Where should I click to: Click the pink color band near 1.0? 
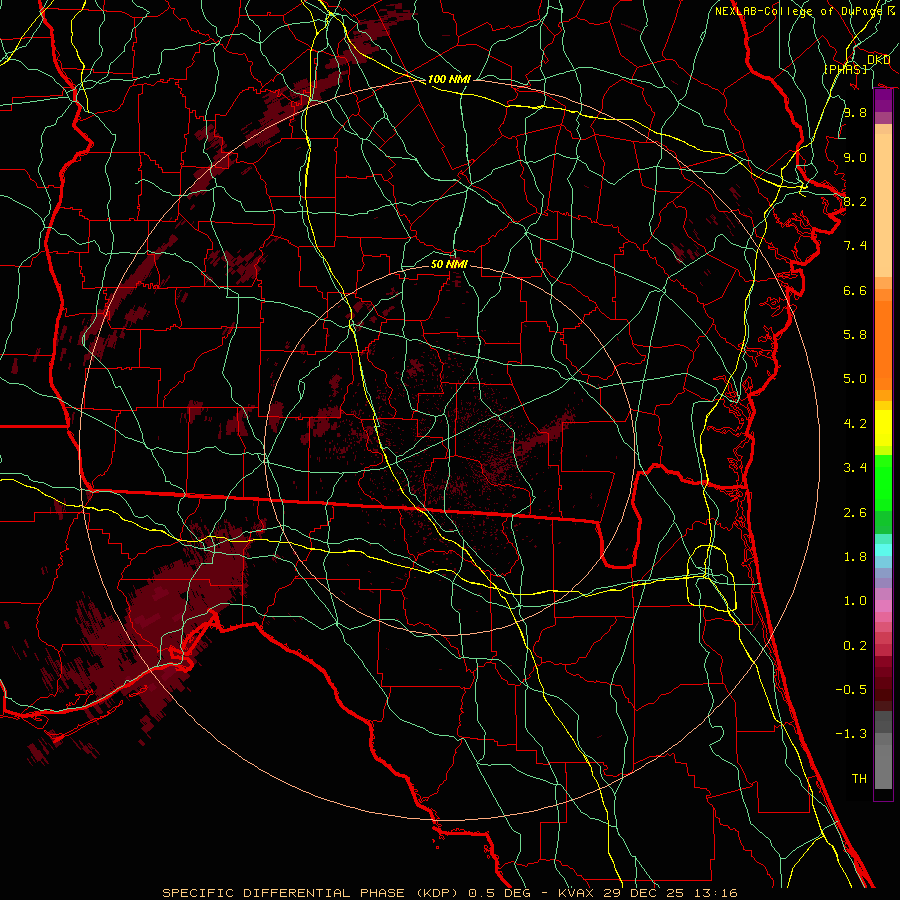pyautogui.click(x=883, y=603)
